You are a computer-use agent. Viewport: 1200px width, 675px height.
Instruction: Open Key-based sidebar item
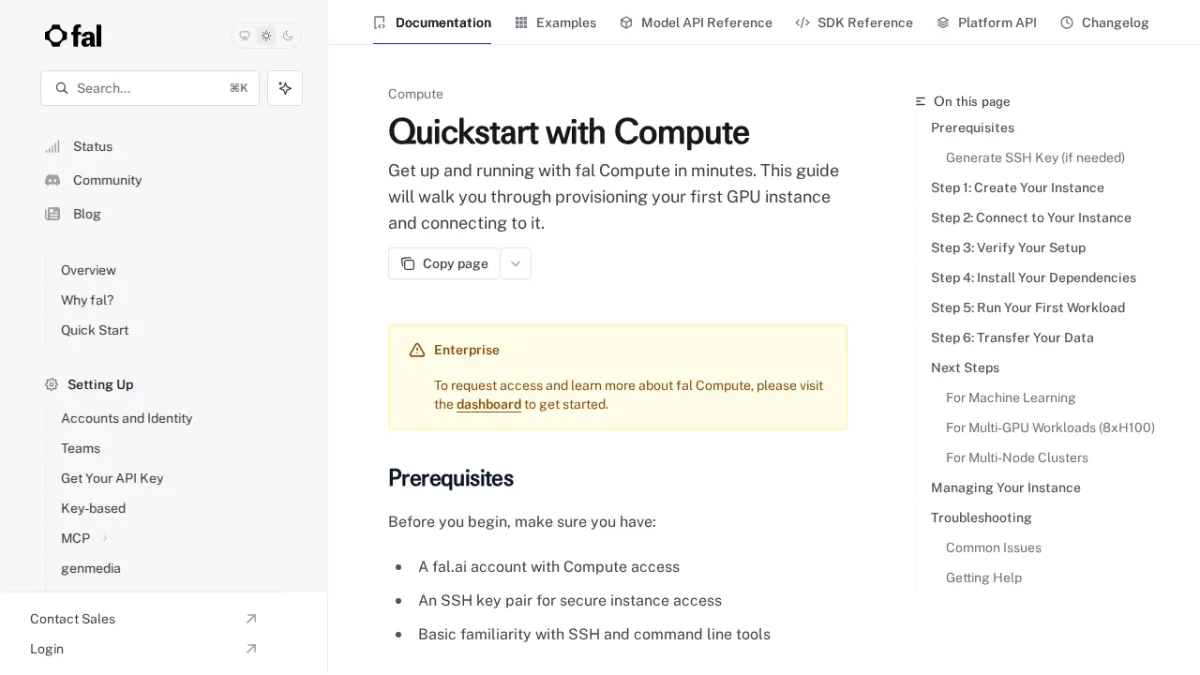(93, 508)
